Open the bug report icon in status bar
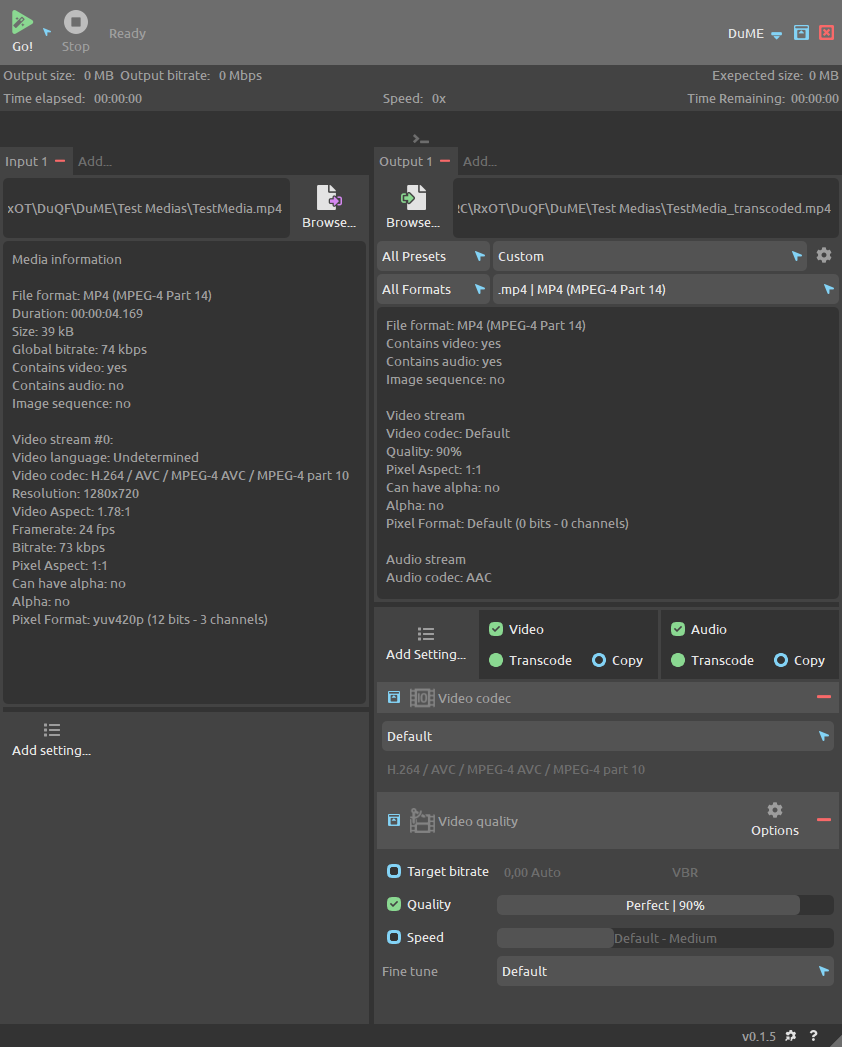The width and height of the screenshot is (842, 1047). coord(791,1036)
